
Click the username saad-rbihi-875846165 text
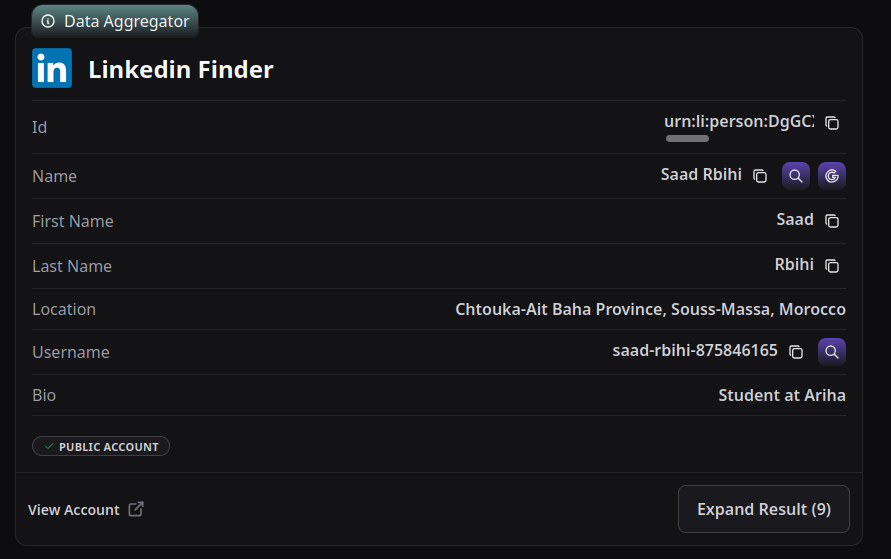pos(695,351)
